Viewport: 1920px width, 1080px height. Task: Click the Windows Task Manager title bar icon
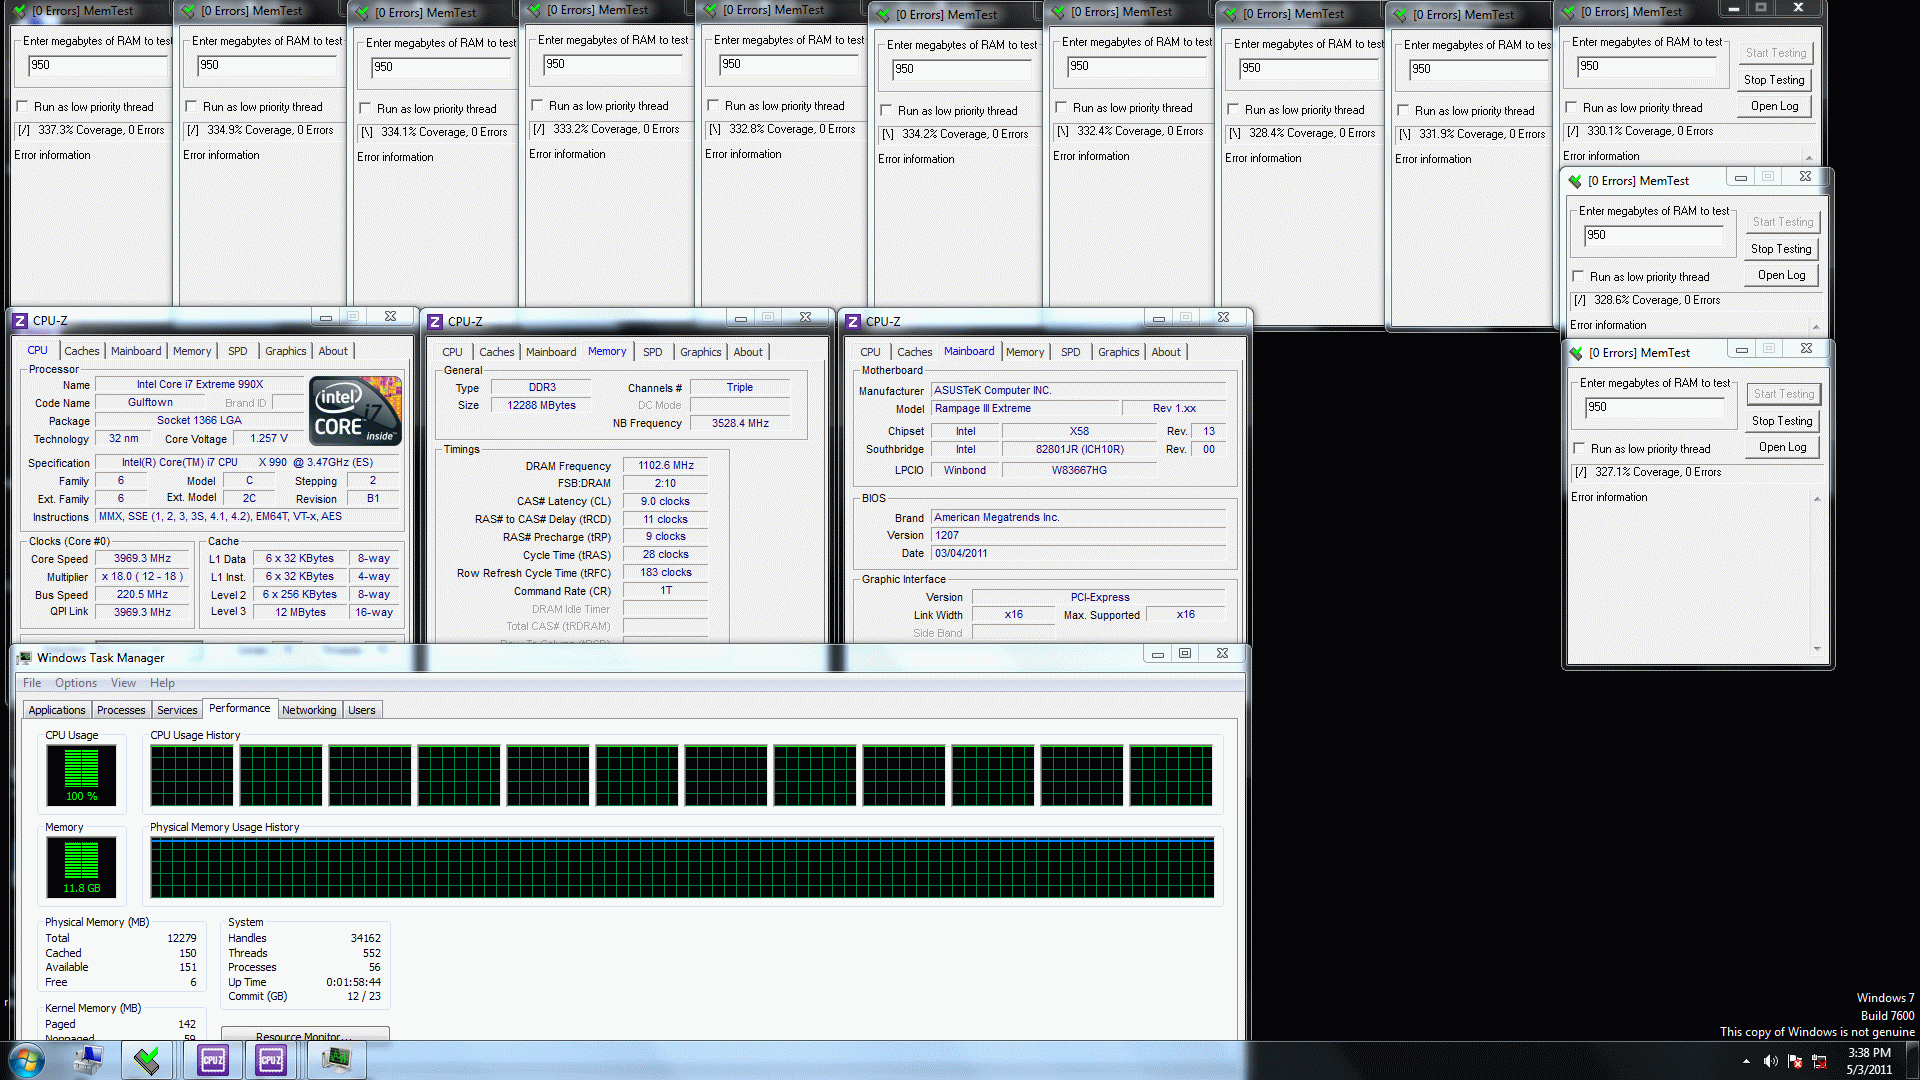(24, 658)
